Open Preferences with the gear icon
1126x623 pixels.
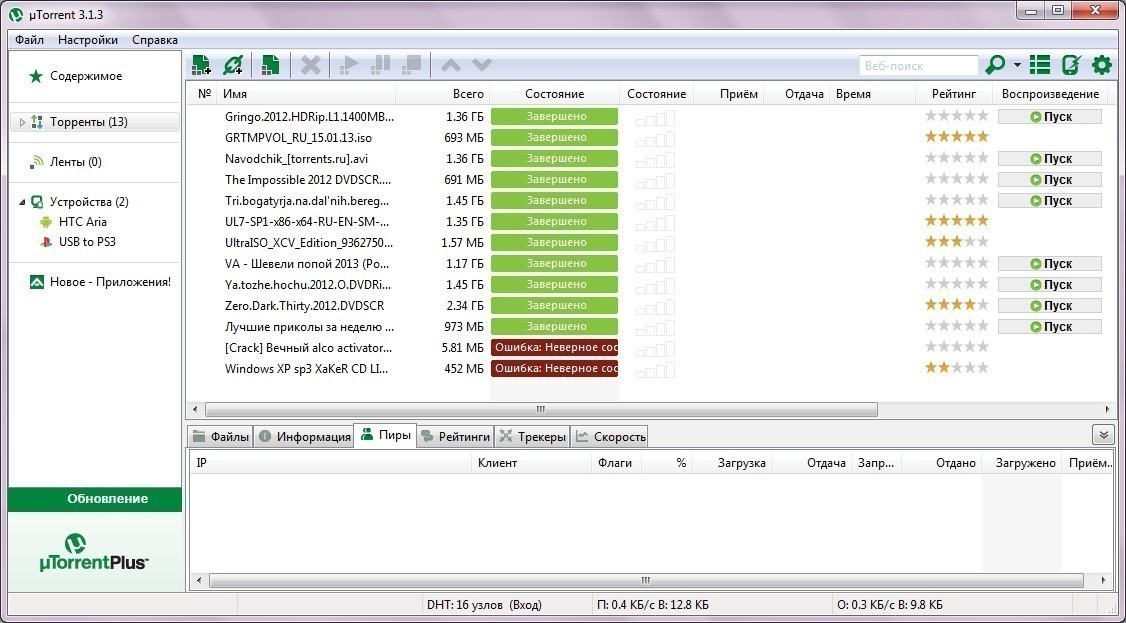[1101, 65]
